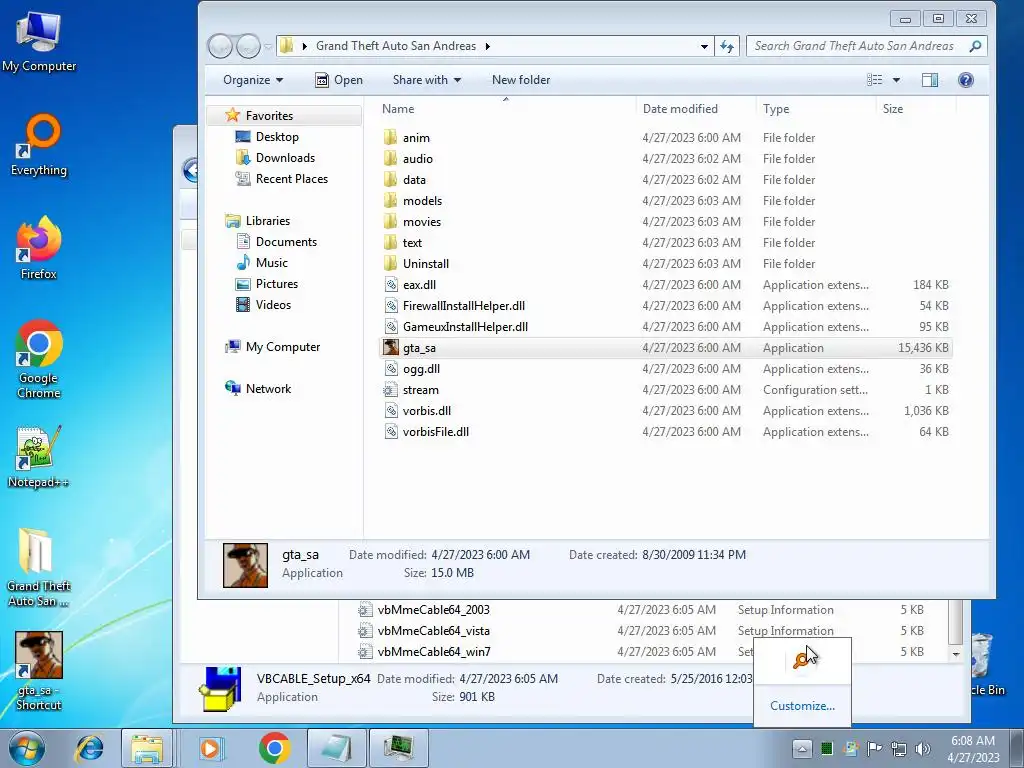The width and height of the screenshot is (1024, 768).
Task: Select the ogg.dll file
Action: (x=666, y=368)
